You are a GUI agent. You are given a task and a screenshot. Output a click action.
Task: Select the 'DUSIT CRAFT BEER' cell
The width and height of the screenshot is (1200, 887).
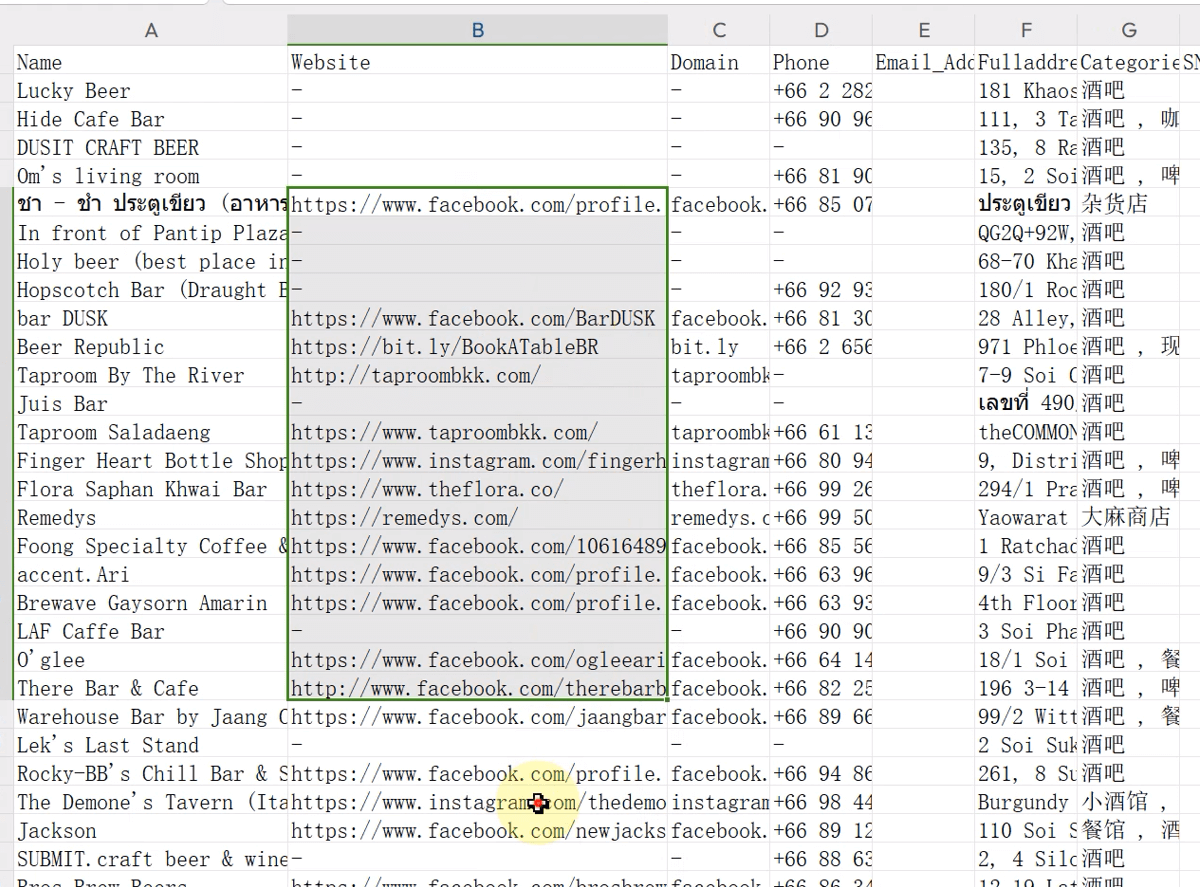[151, 148]
